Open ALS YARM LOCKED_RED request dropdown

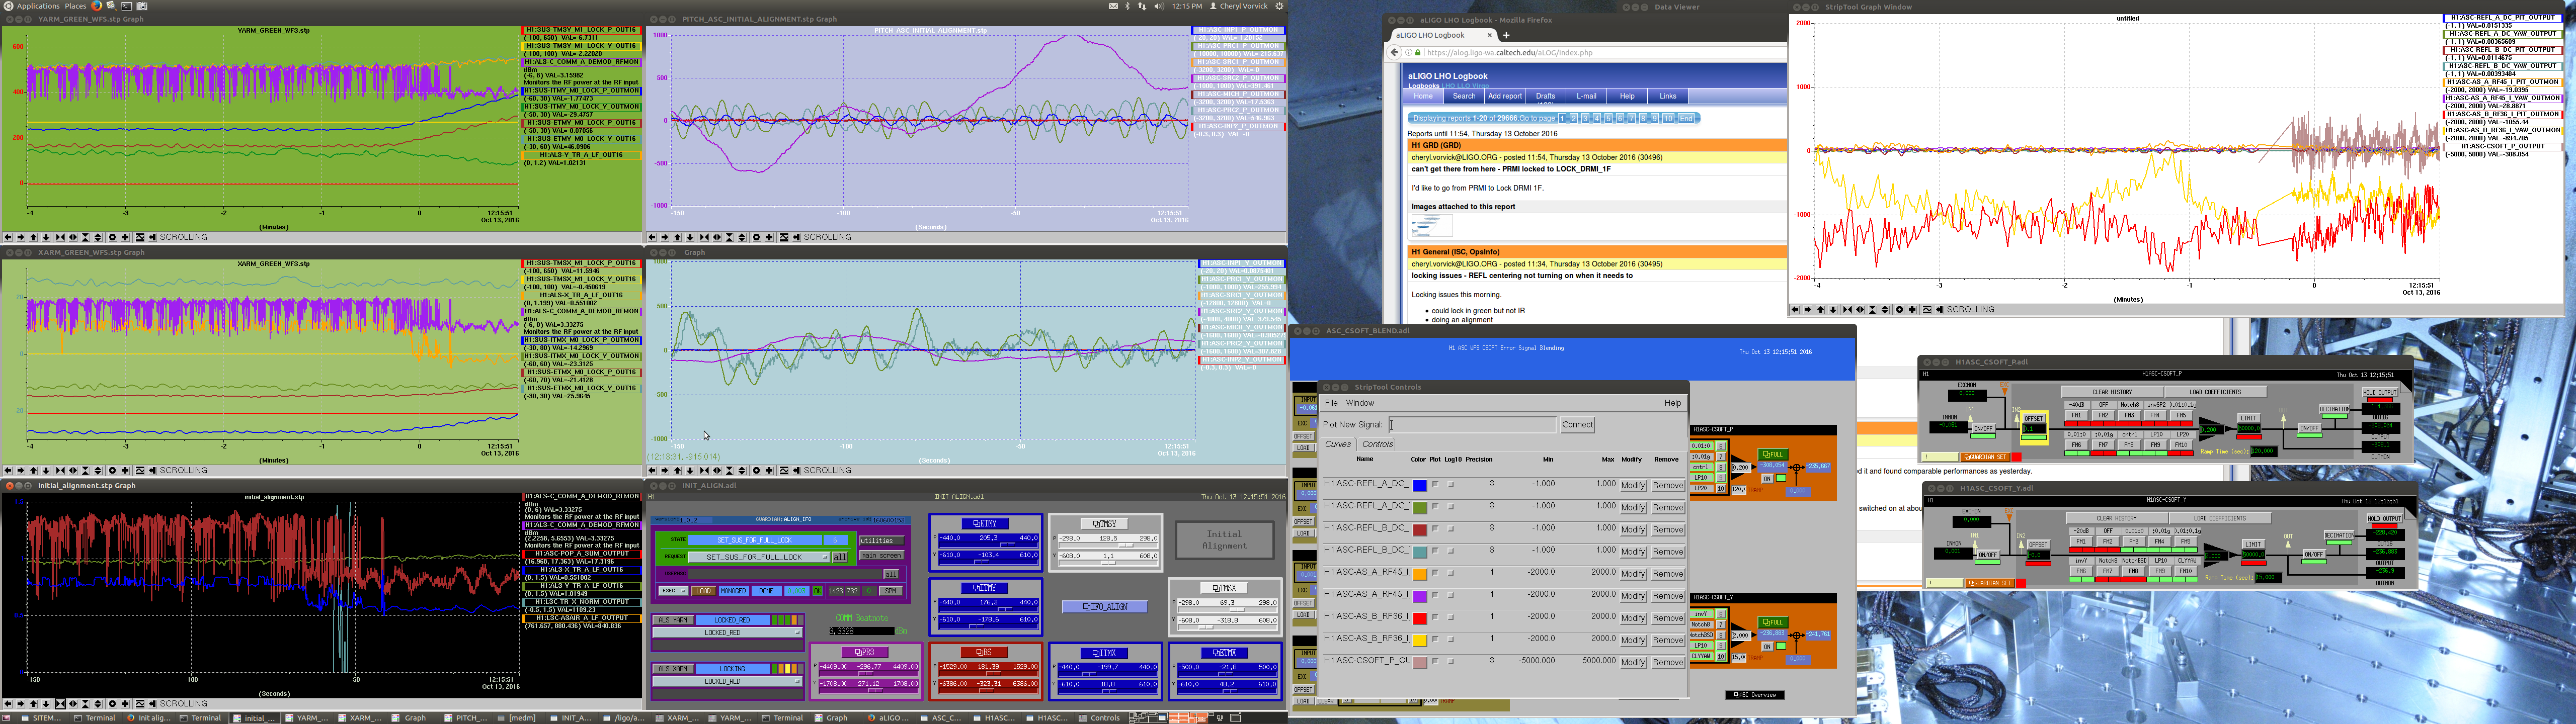coord(728,633)
